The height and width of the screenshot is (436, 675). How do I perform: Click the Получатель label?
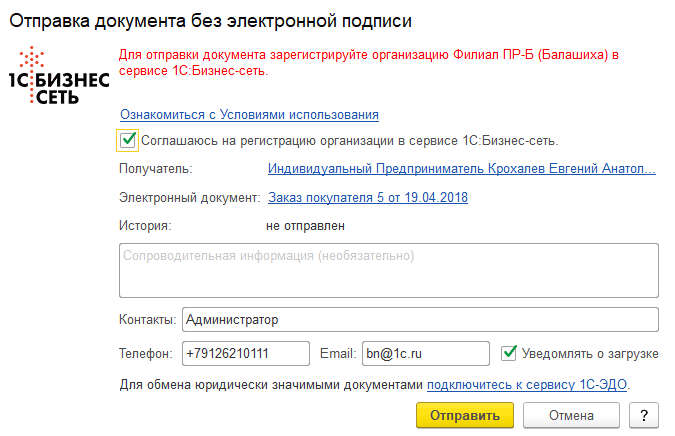click(x=155, y=169)
